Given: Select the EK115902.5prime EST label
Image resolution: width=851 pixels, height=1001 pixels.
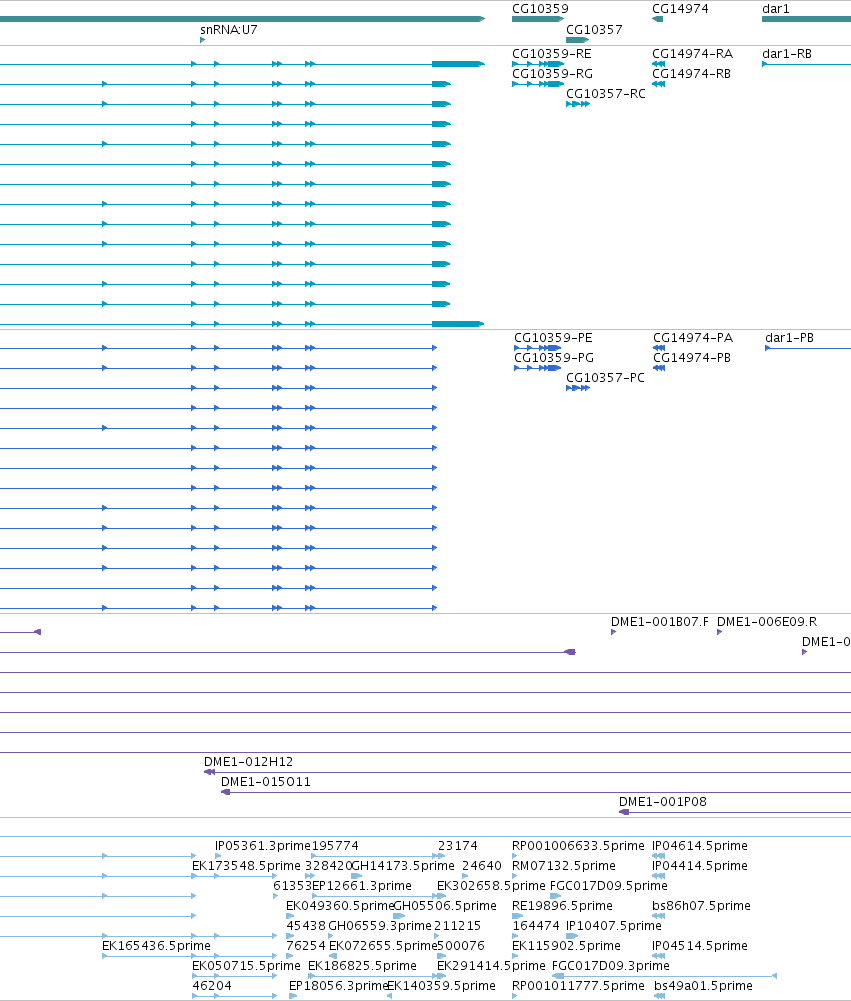Looking at the screenshot, I should click(566, 945).
